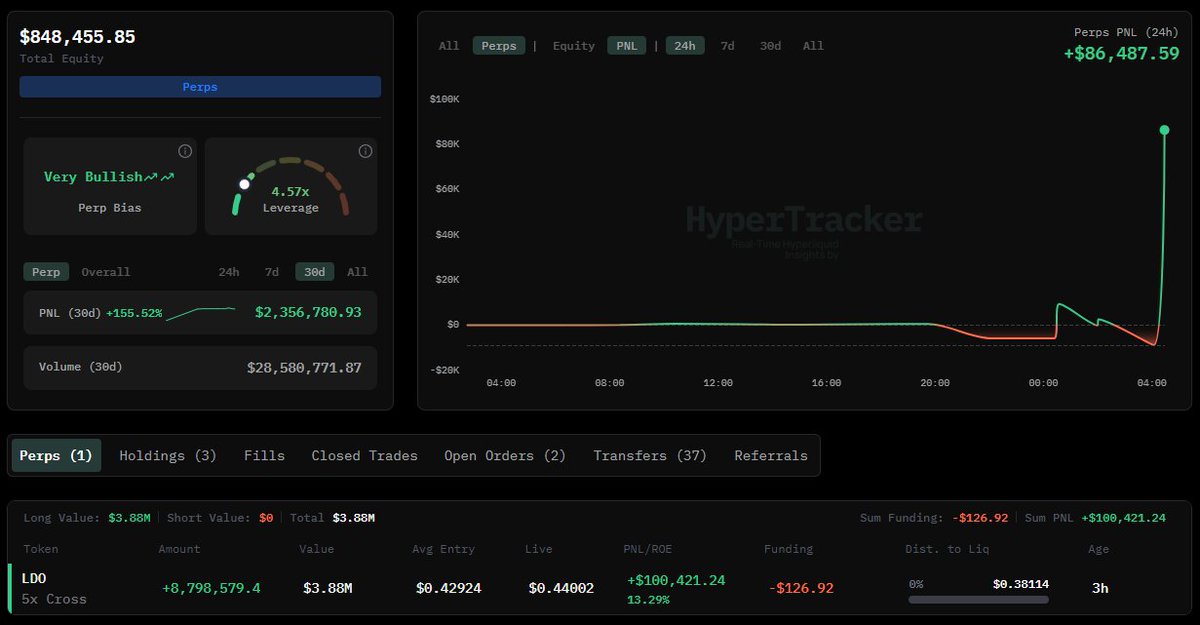Open the Fills tab
The width and height of the screenshot is (1200, 625).
pos(264,455)
